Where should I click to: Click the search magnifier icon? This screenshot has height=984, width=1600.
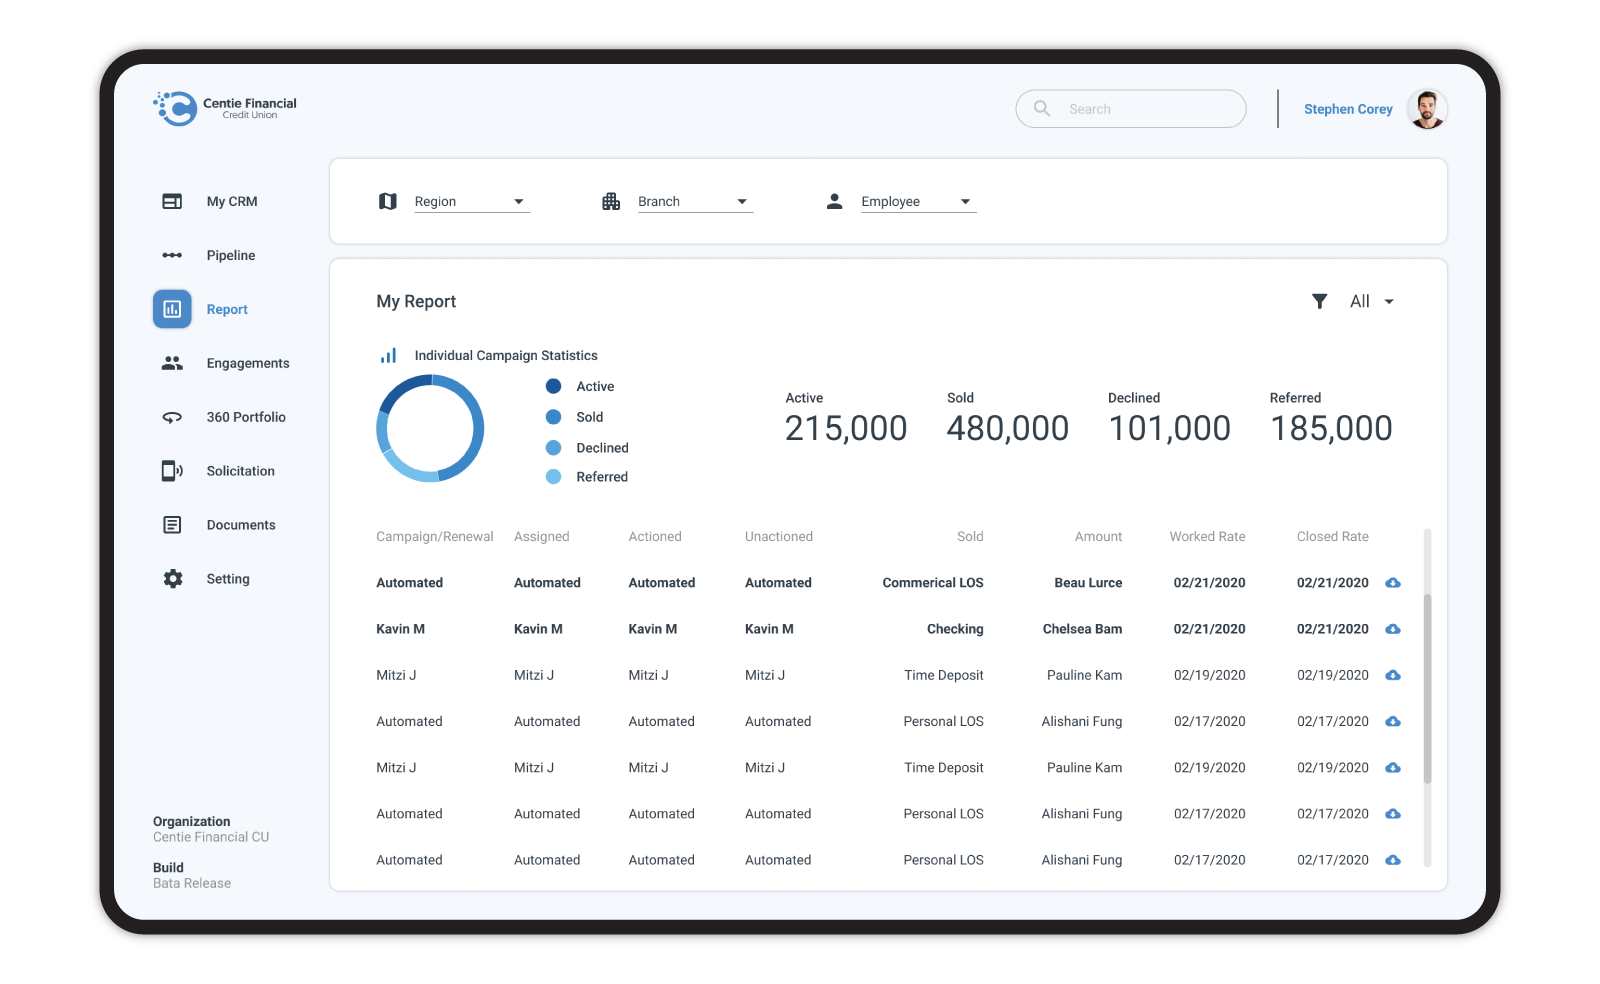tap(1042, 108)
